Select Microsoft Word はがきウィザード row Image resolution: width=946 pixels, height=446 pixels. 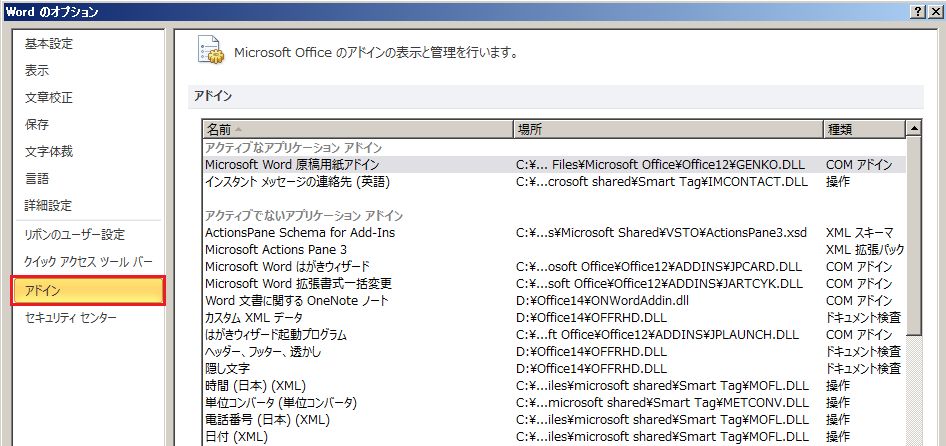click(x=554, y=267)
